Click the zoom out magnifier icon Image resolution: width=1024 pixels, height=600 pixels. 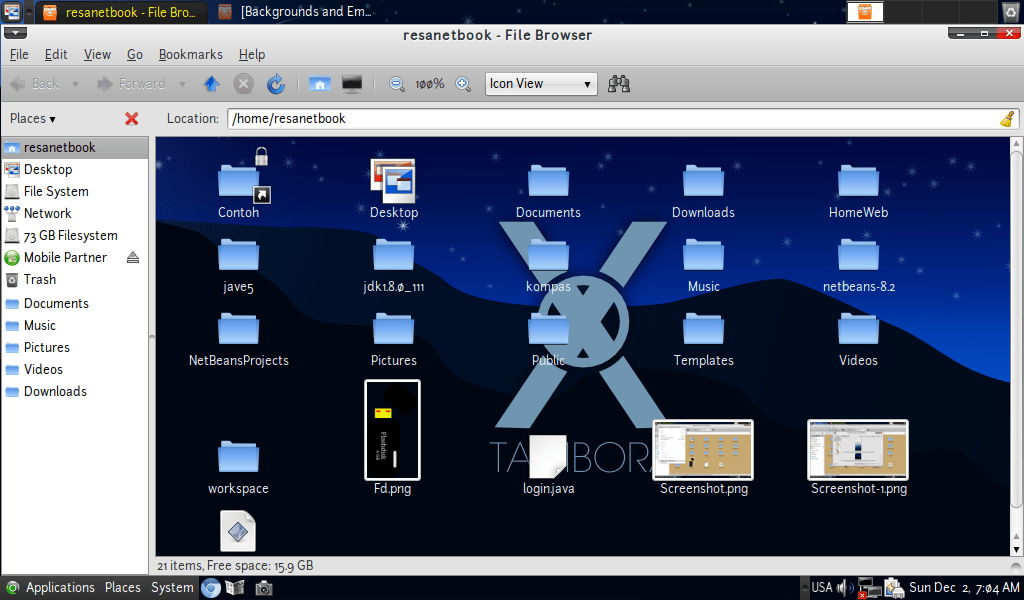pos(396,83)
